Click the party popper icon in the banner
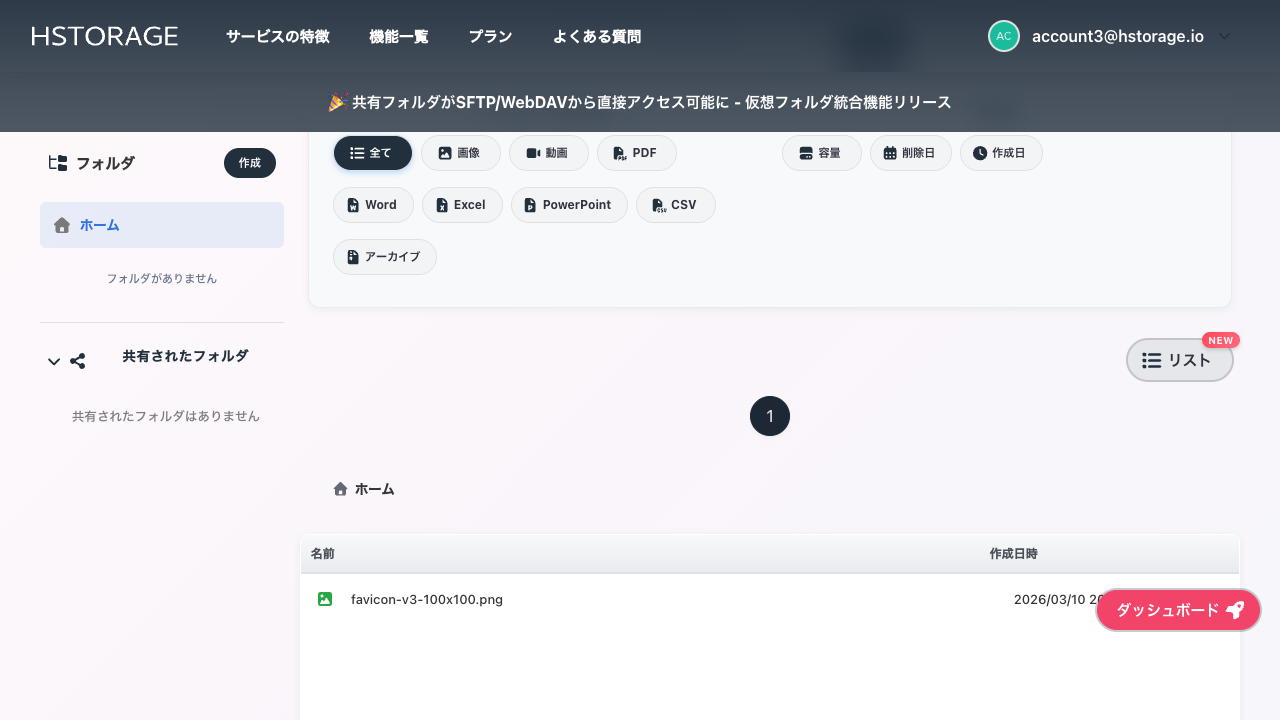The image size is (1280, 720). pyautogui.click(x=337, y=102)
